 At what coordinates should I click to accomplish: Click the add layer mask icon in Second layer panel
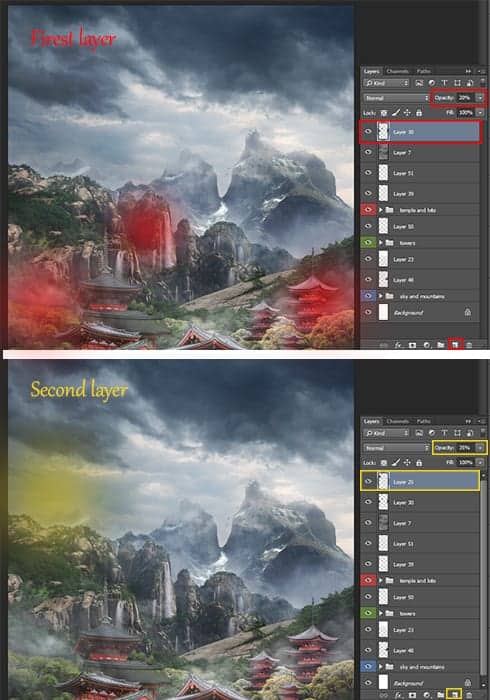click(x=412, y=695)
